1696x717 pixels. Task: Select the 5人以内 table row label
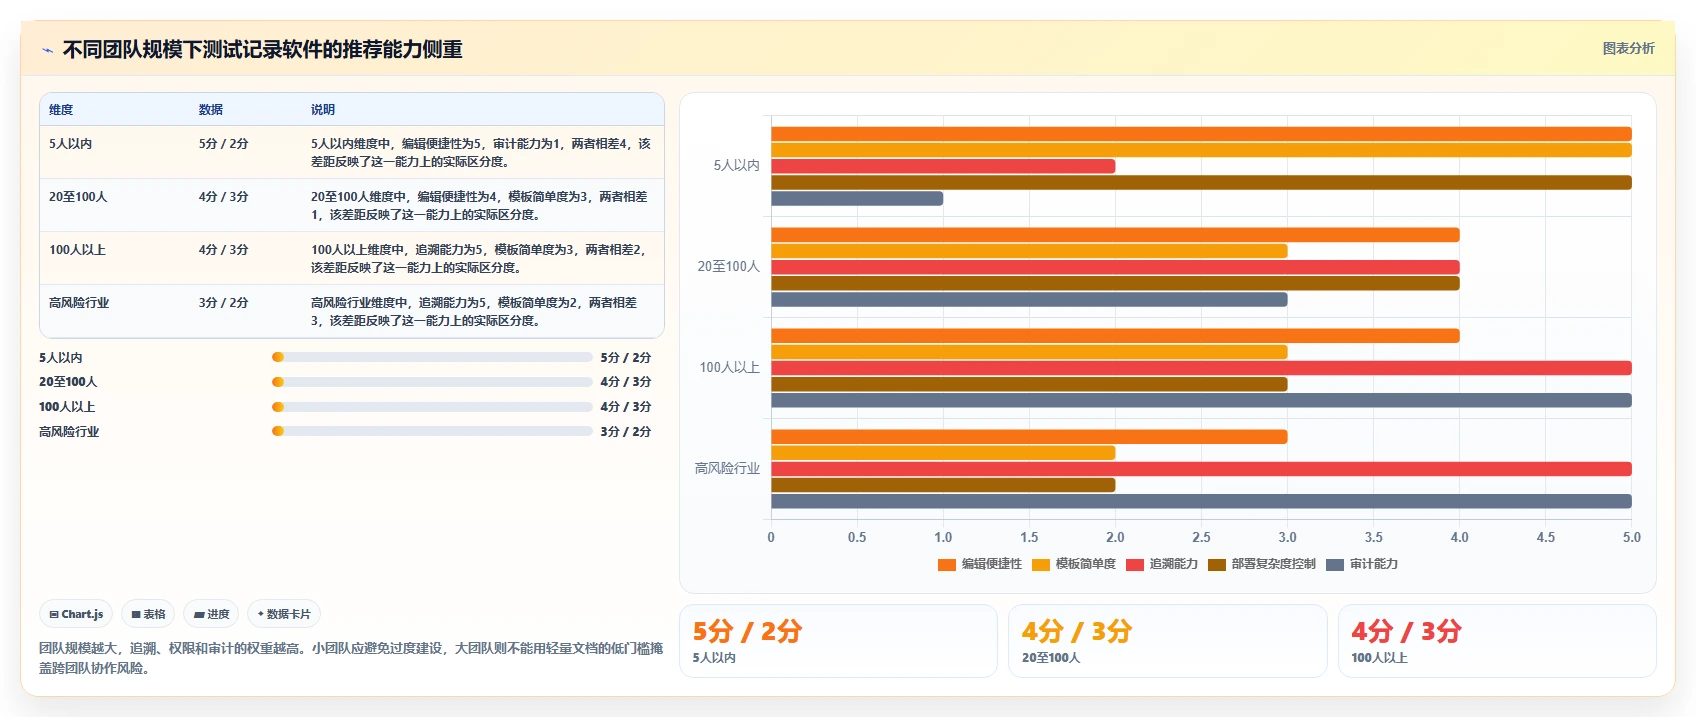tap(70, 144)
